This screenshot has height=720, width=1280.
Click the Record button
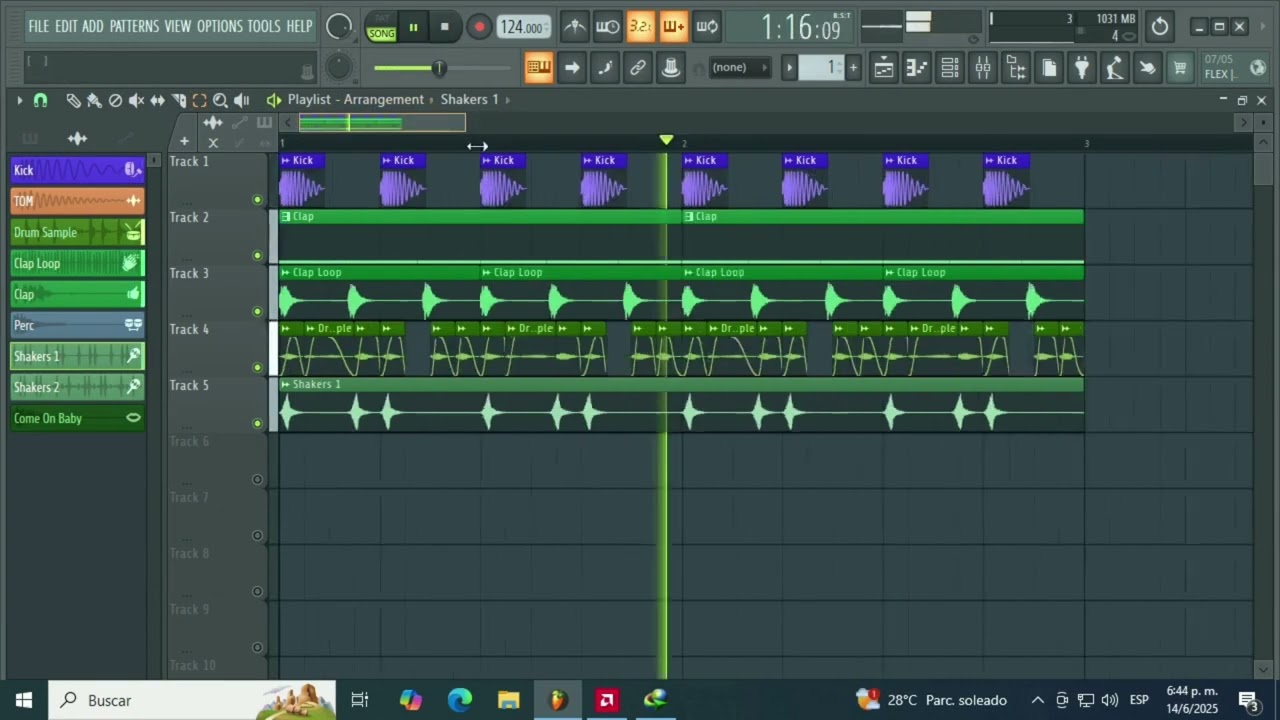479,27
